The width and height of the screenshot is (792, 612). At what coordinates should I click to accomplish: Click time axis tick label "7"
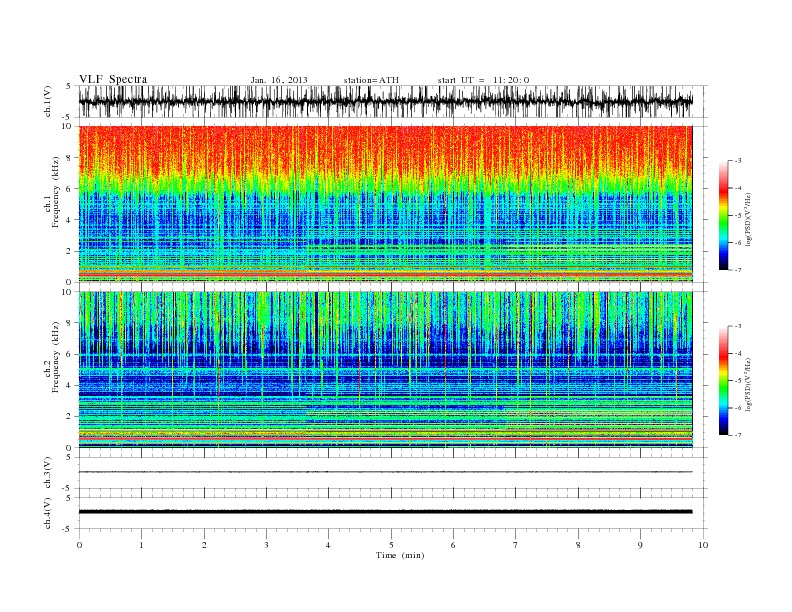(x=516, y=545)
